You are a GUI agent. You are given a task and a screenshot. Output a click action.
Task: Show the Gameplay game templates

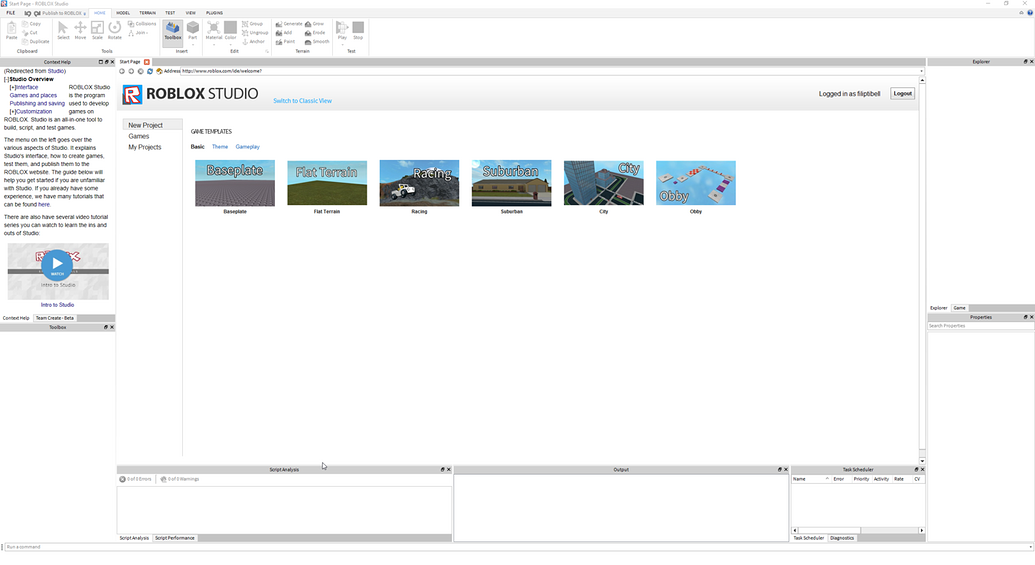[x=248, y=147]
